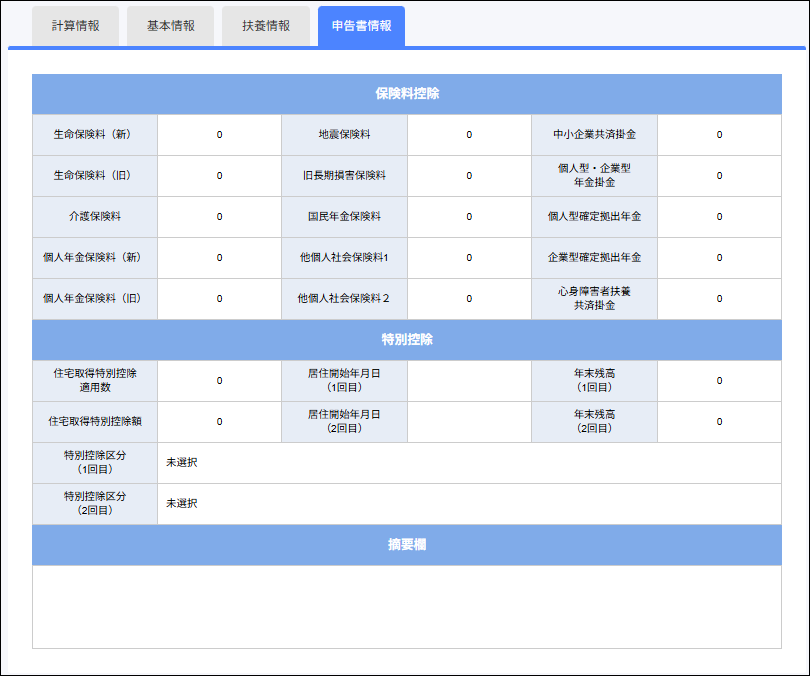This screenshot has width=810, height=676.
Task: Click the 個人型・企業型年金掛金 field
Action: 719,174
